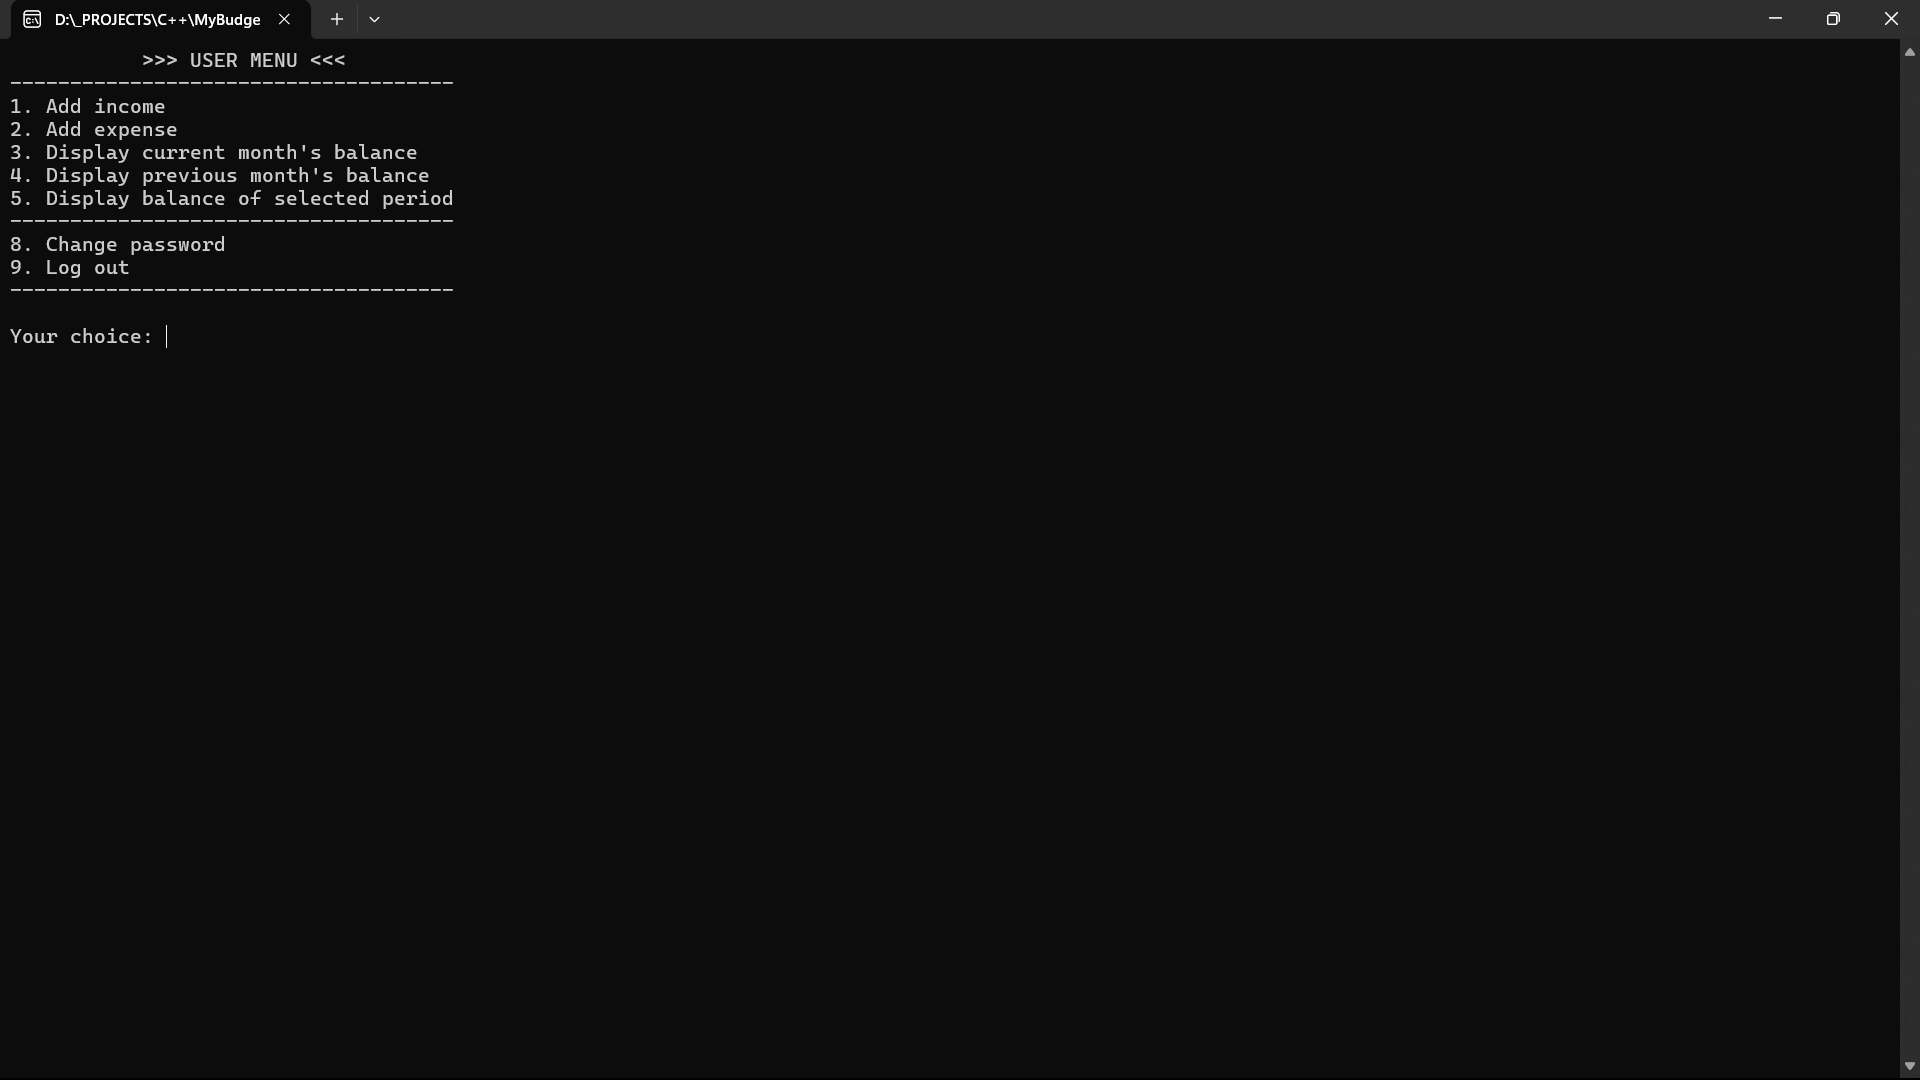This screenshot has height=1080, width=1920.
Task: Open a new terminal tab
Action: 337,19
